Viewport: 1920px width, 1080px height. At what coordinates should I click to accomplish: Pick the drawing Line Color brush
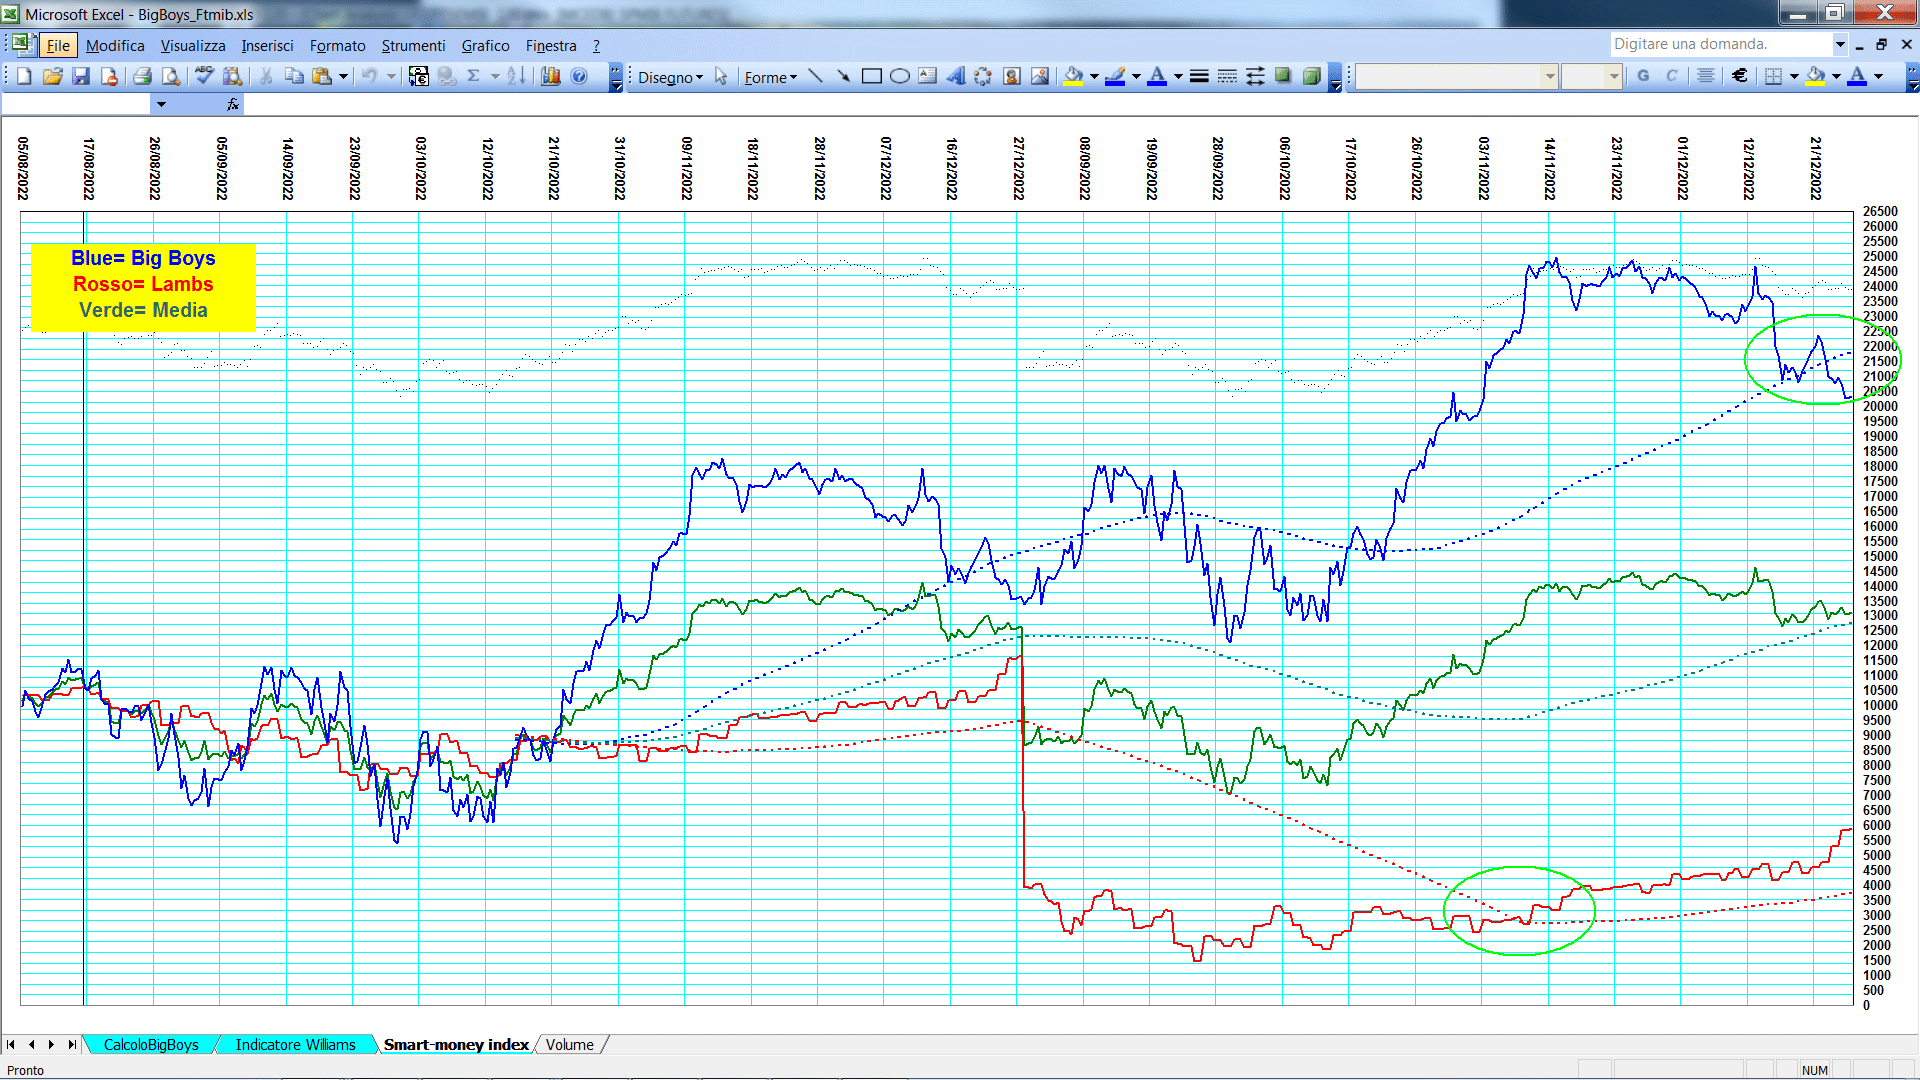pyautogui.click(x=1116, y=76)
